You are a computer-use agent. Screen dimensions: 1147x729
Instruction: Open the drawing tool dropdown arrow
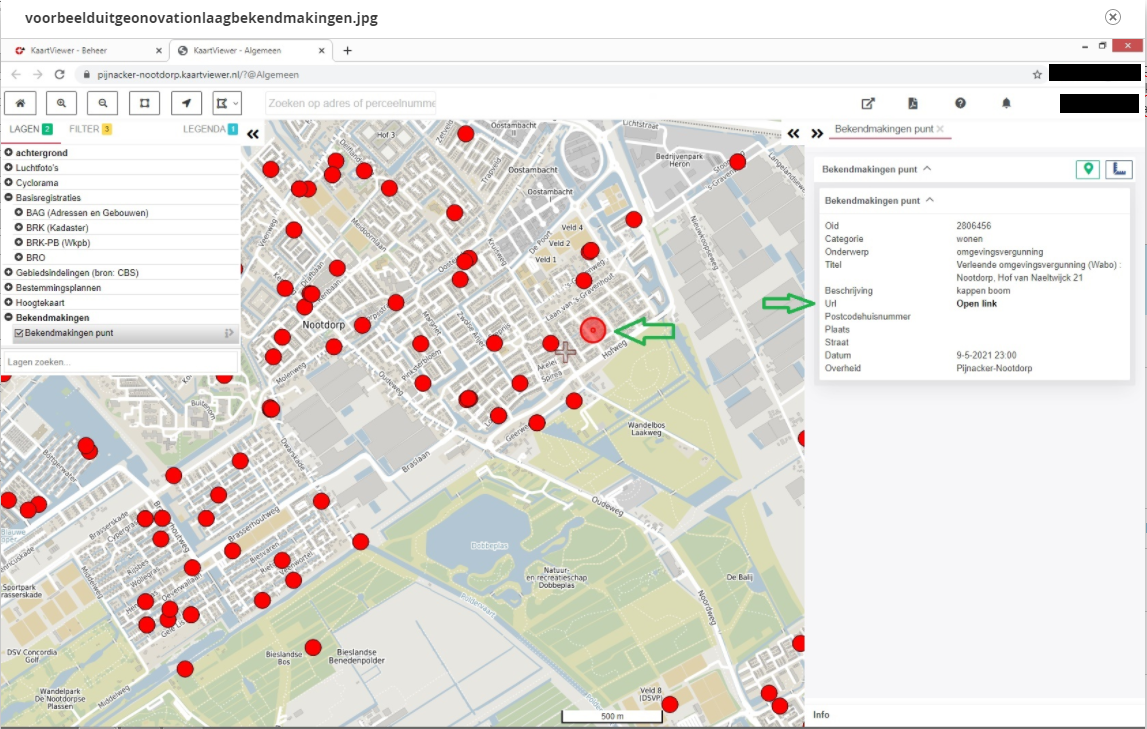coord(236,103)
